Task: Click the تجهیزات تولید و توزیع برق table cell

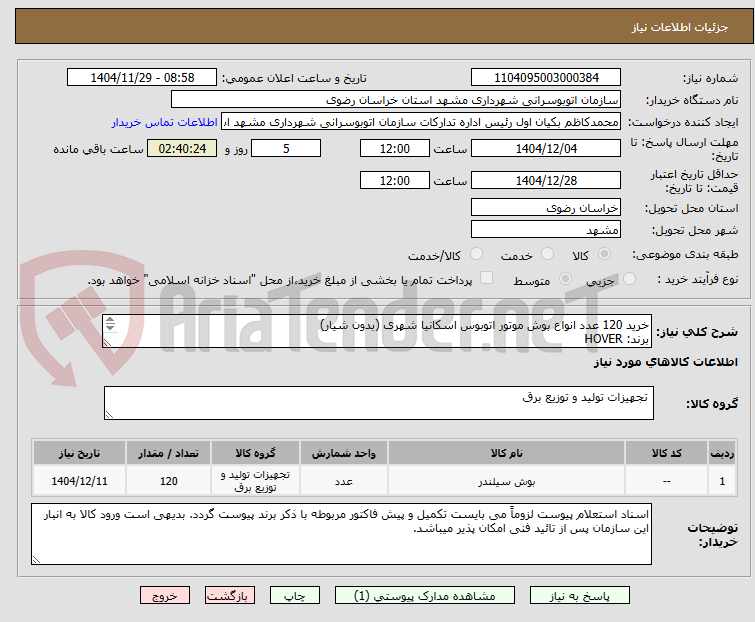Action: (x=255, y=481)
